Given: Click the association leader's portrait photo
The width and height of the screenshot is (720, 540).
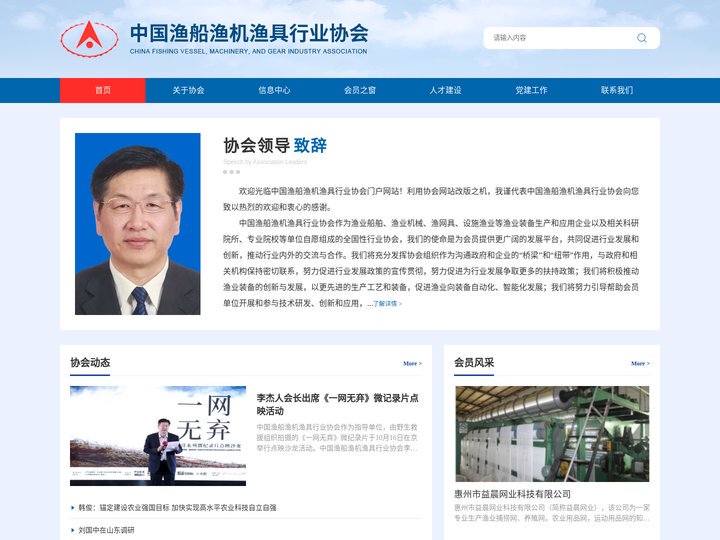Looking at the screenshot, I should pos(138,224).
